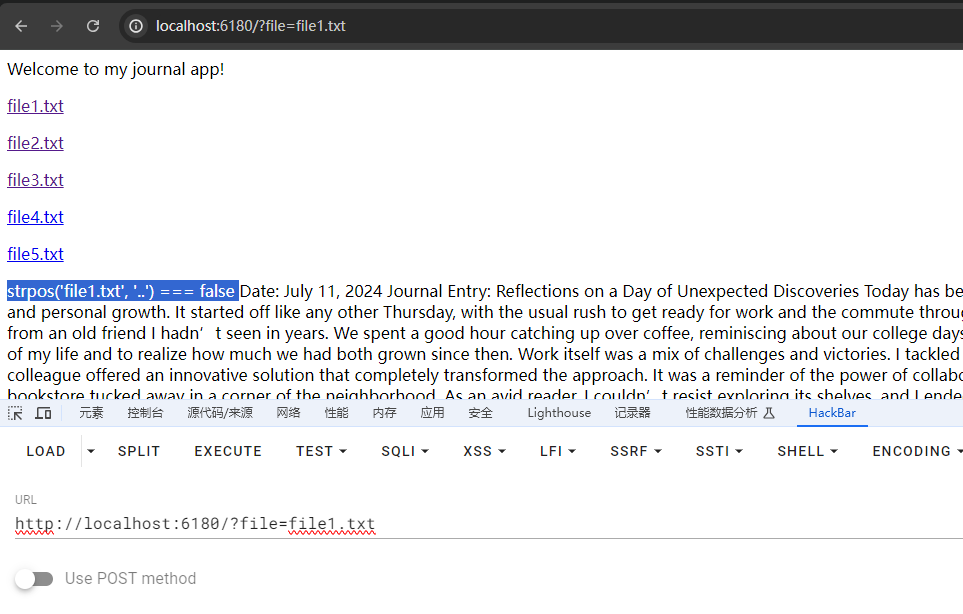The height and width of the screenshot is (614, 963).
Task: Click the browser forward arrow
Action: pos(57,26)
